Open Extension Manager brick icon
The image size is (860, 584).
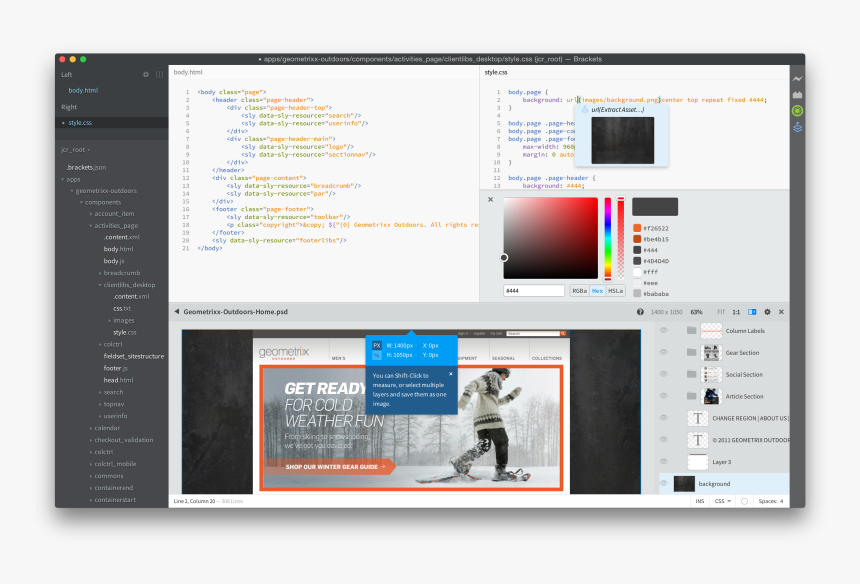click(x=797, y=95)
